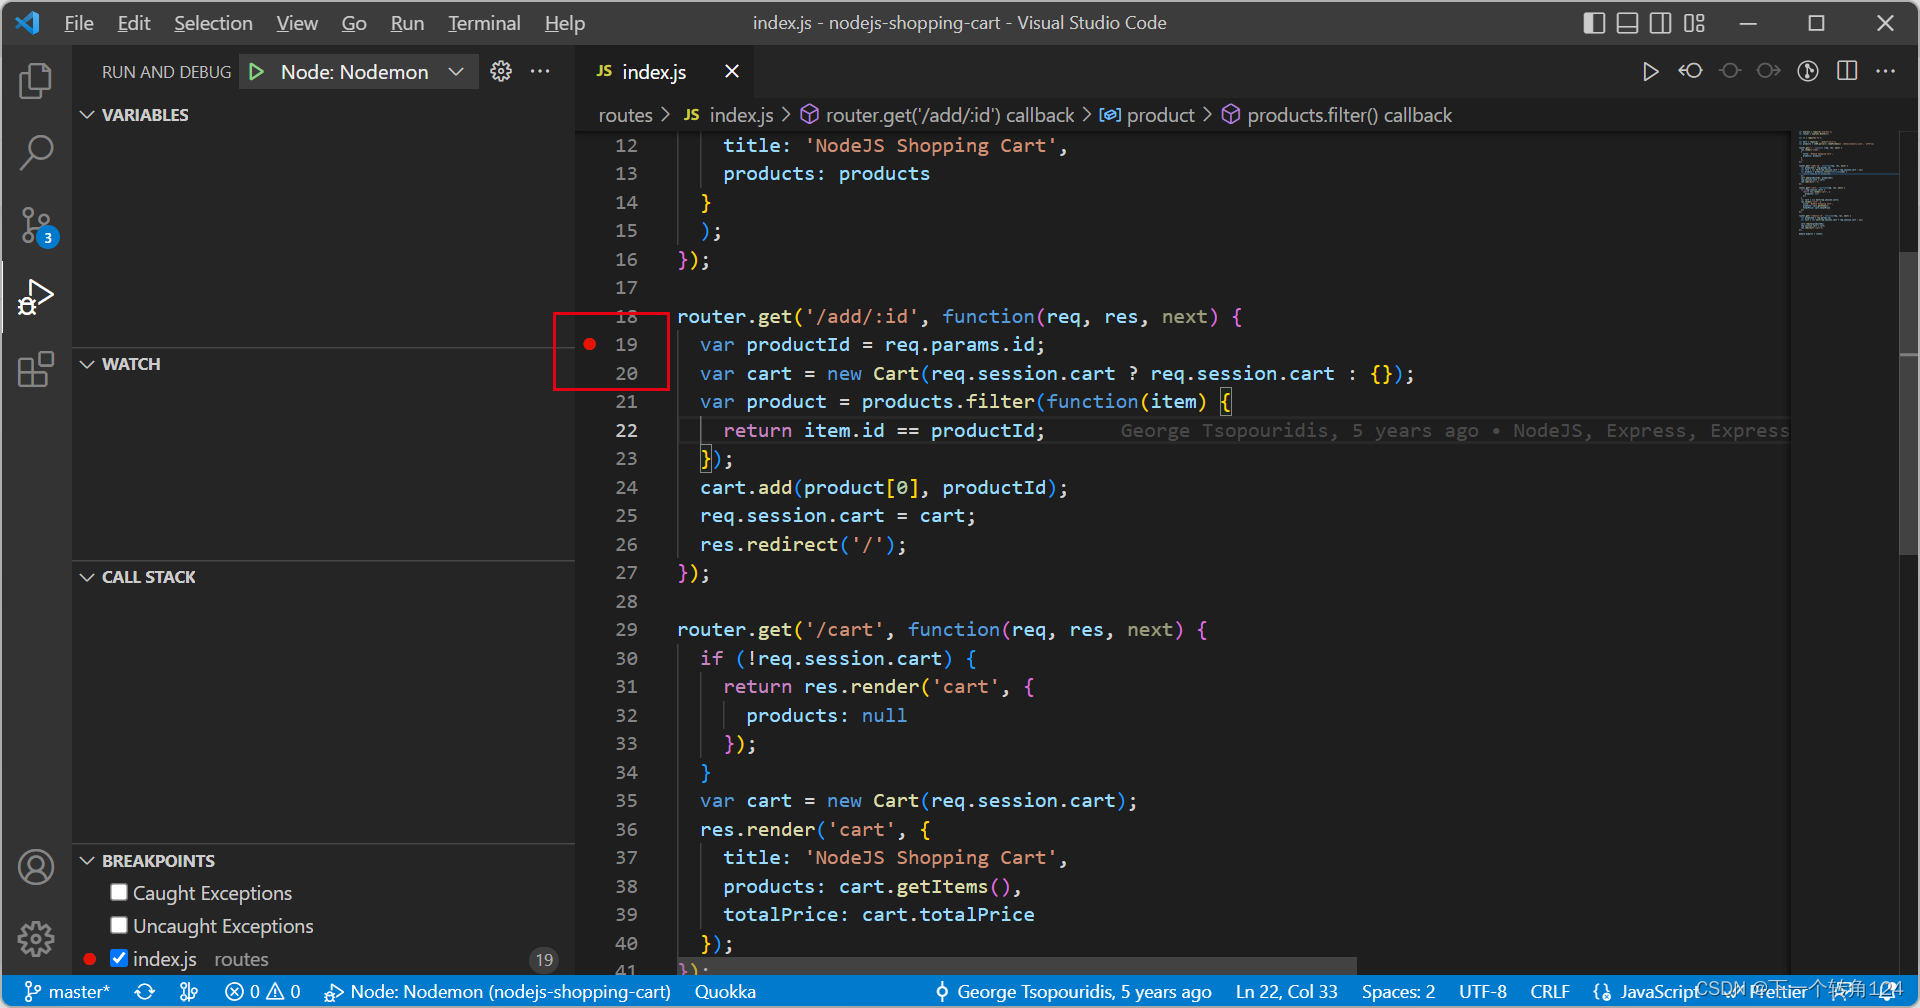The height and width of the screenshot is (1008, 1920).
Task: Disable the index.js breakpoint checkbox
Action: (x=119, y=958)
